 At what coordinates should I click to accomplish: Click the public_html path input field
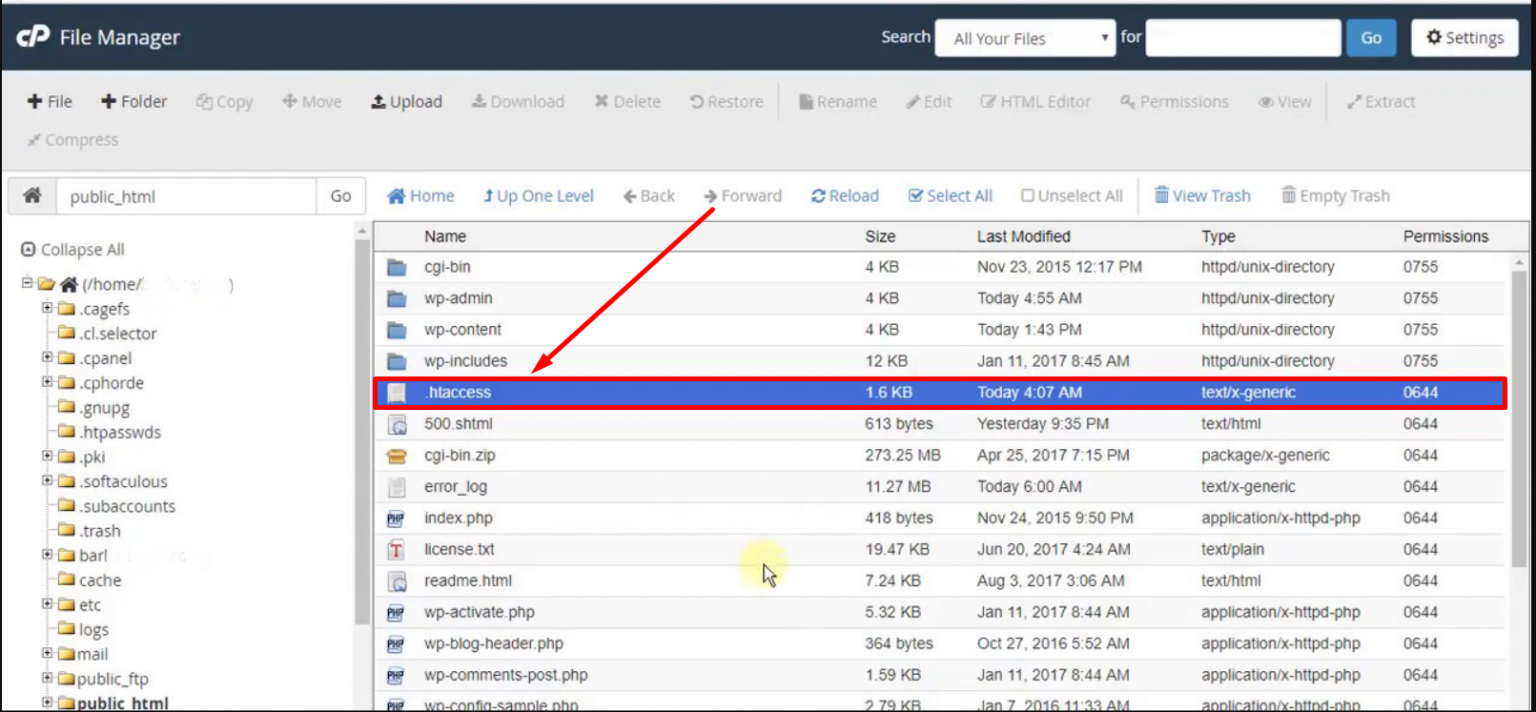[x=186, y=197]
